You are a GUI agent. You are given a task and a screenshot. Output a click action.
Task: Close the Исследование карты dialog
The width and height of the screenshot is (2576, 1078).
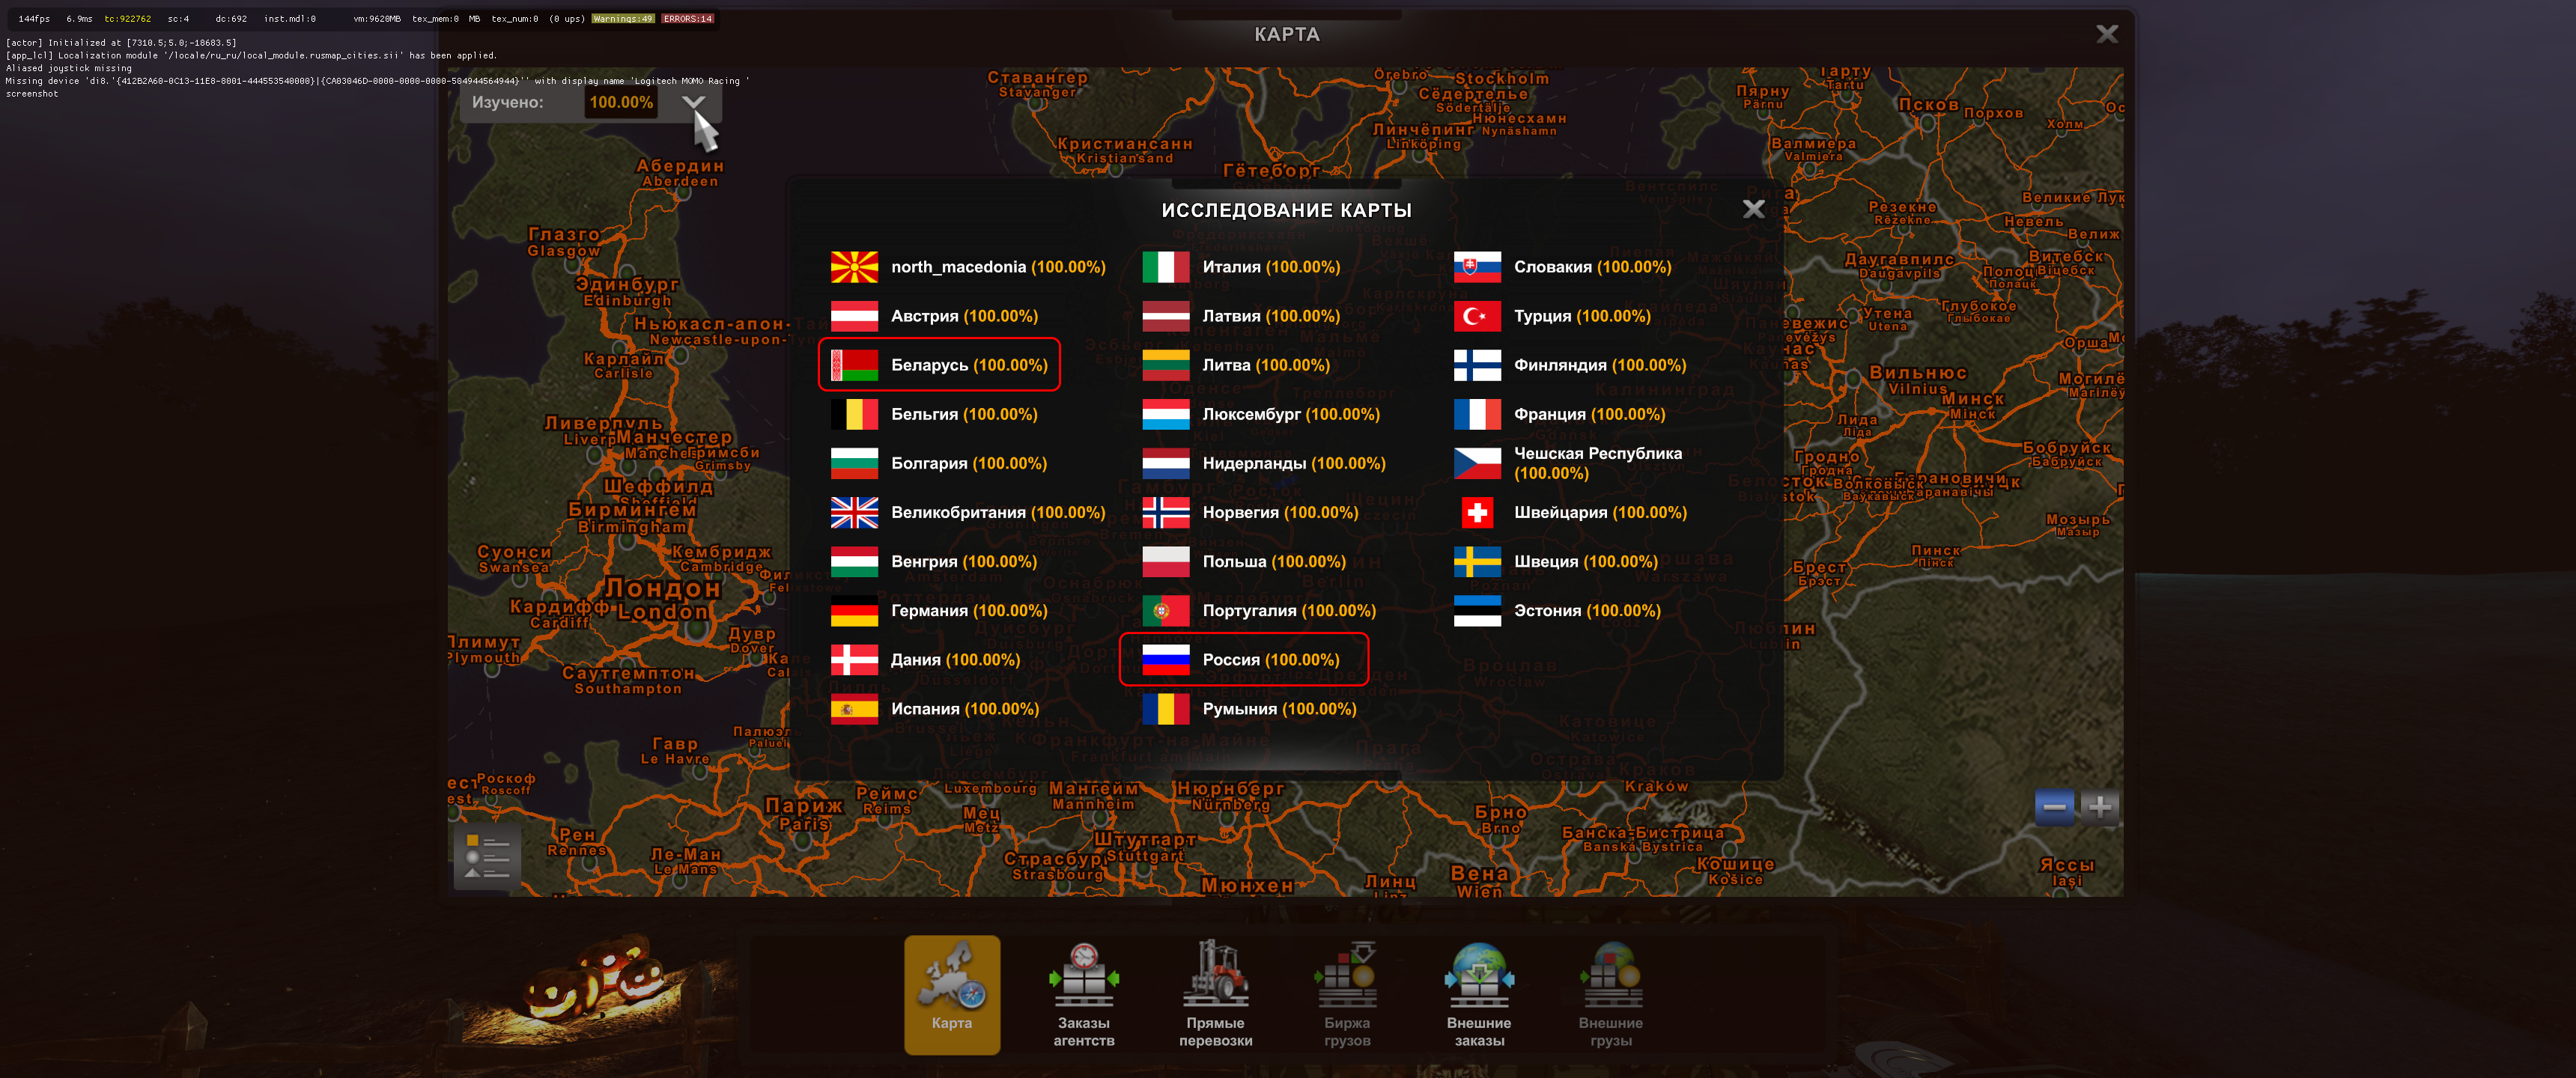[1753, 209]
